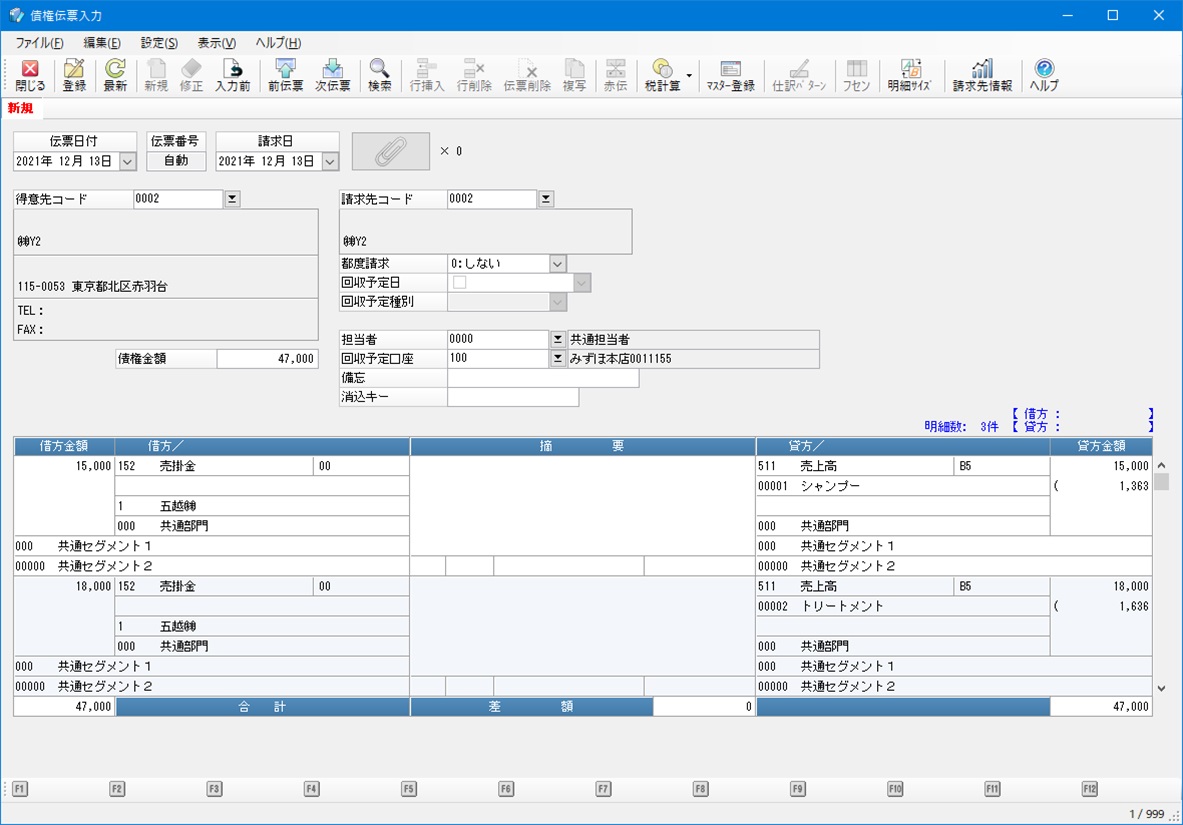Open the 請求日 date dropdown
Image resolution: width=1183 pixels, height=825 pixels.
[x=330, y=161]
